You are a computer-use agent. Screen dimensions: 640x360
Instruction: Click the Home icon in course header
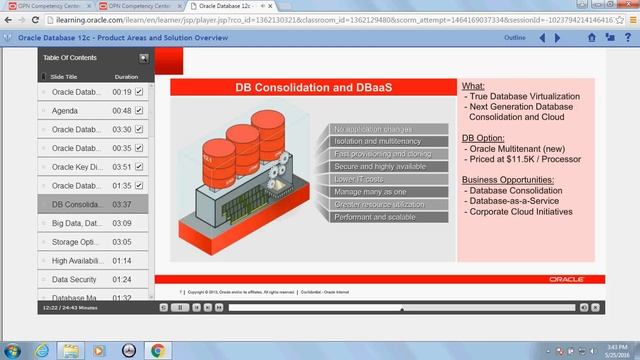[592, 38]
